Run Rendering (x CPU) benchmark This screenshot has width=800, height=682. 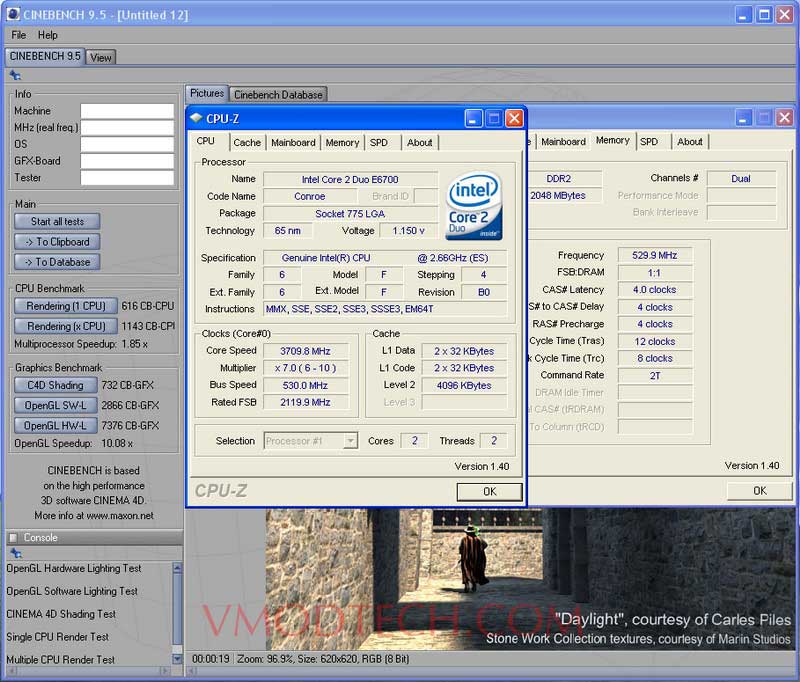point(66,326)
